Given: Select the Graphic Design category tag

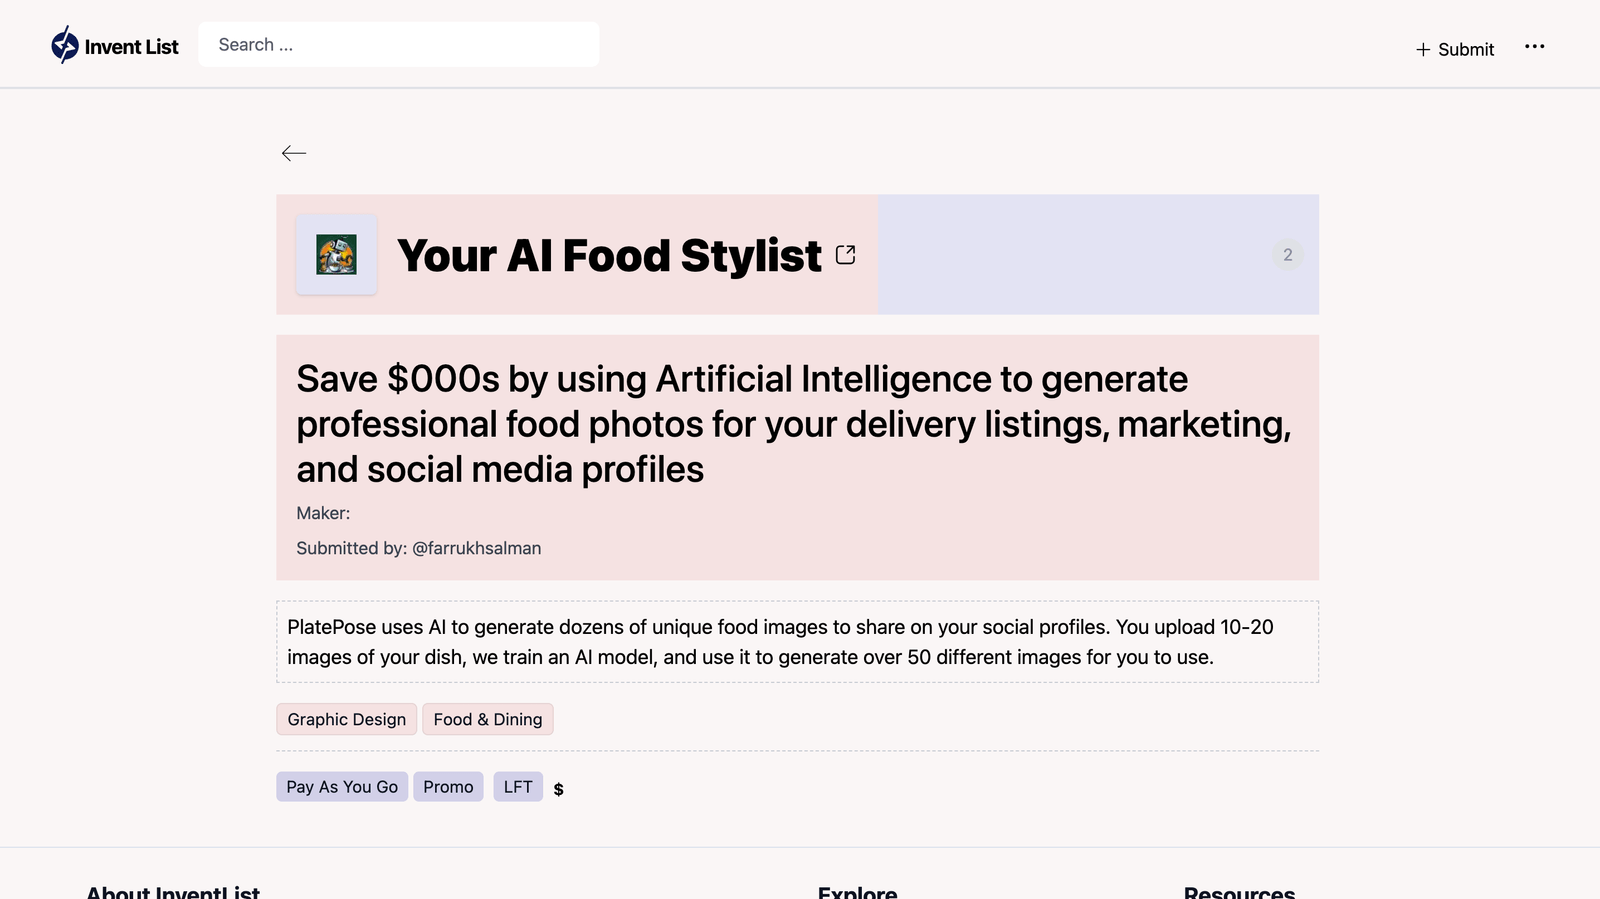Looking at the screenshot, I should click(347, 720).
